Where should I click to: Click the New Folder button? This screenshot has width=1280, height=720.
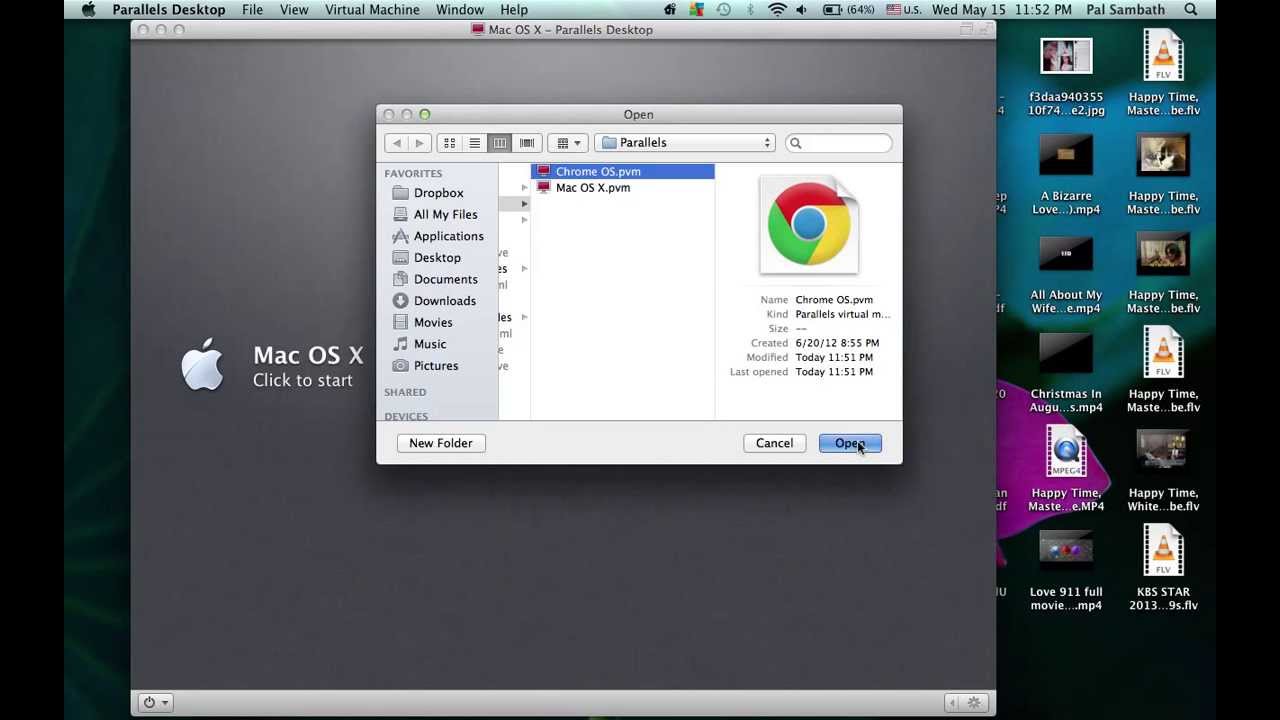coord(441,443)
